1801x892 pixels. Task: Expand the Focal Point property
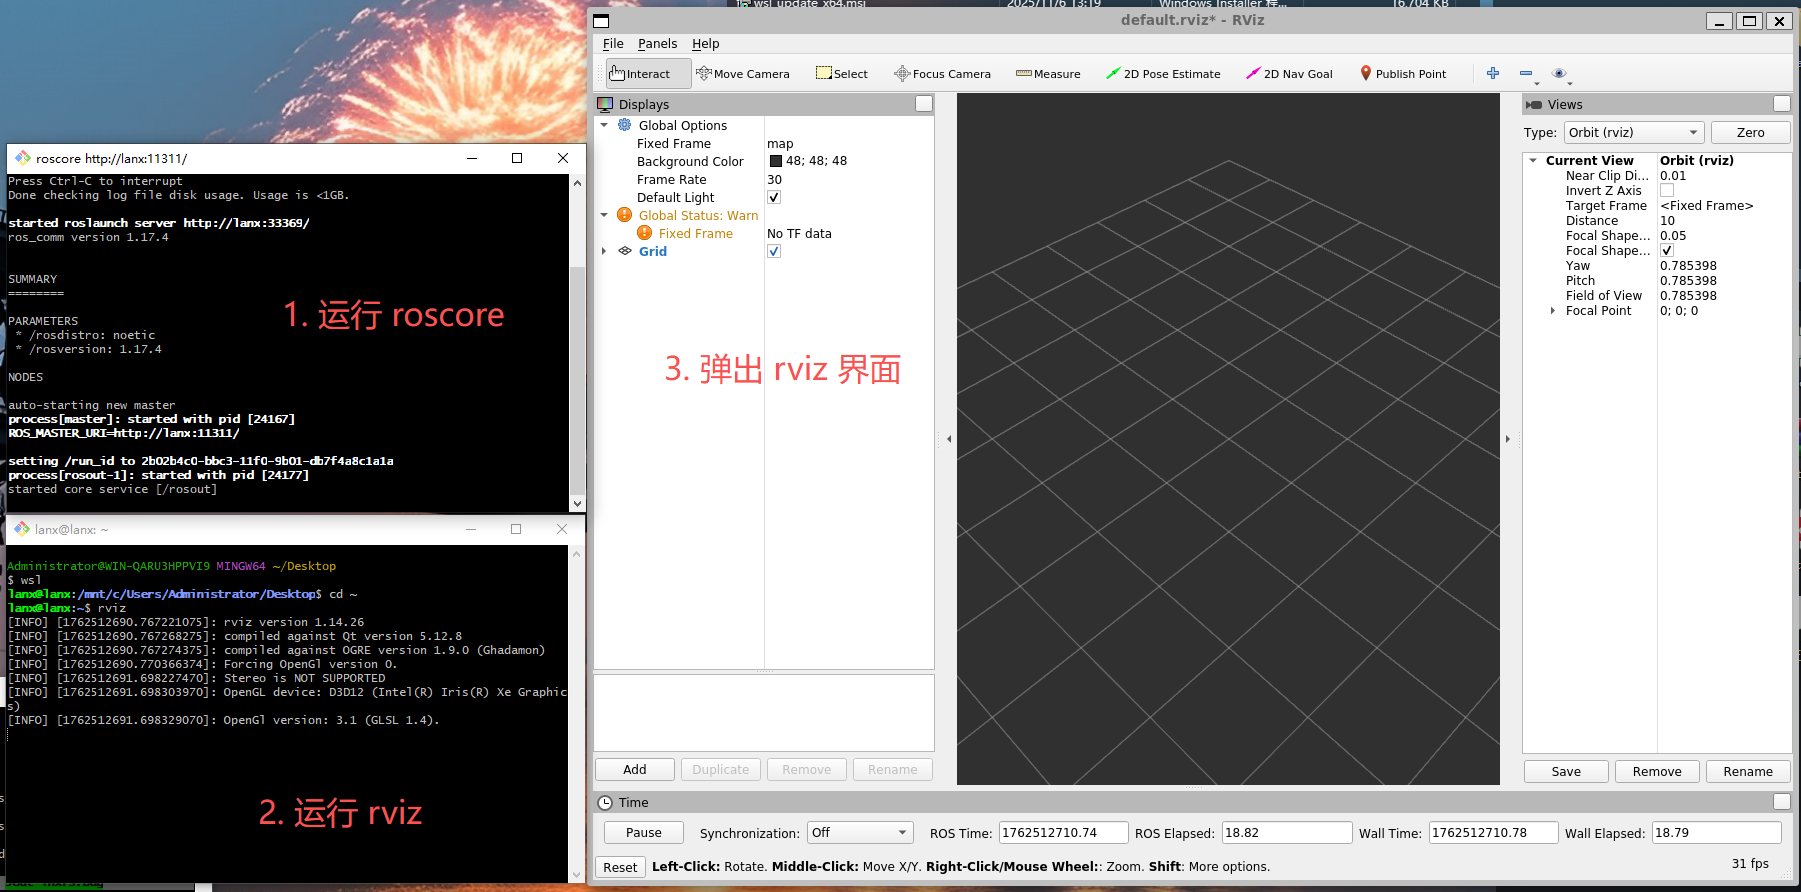point(1553,311)
